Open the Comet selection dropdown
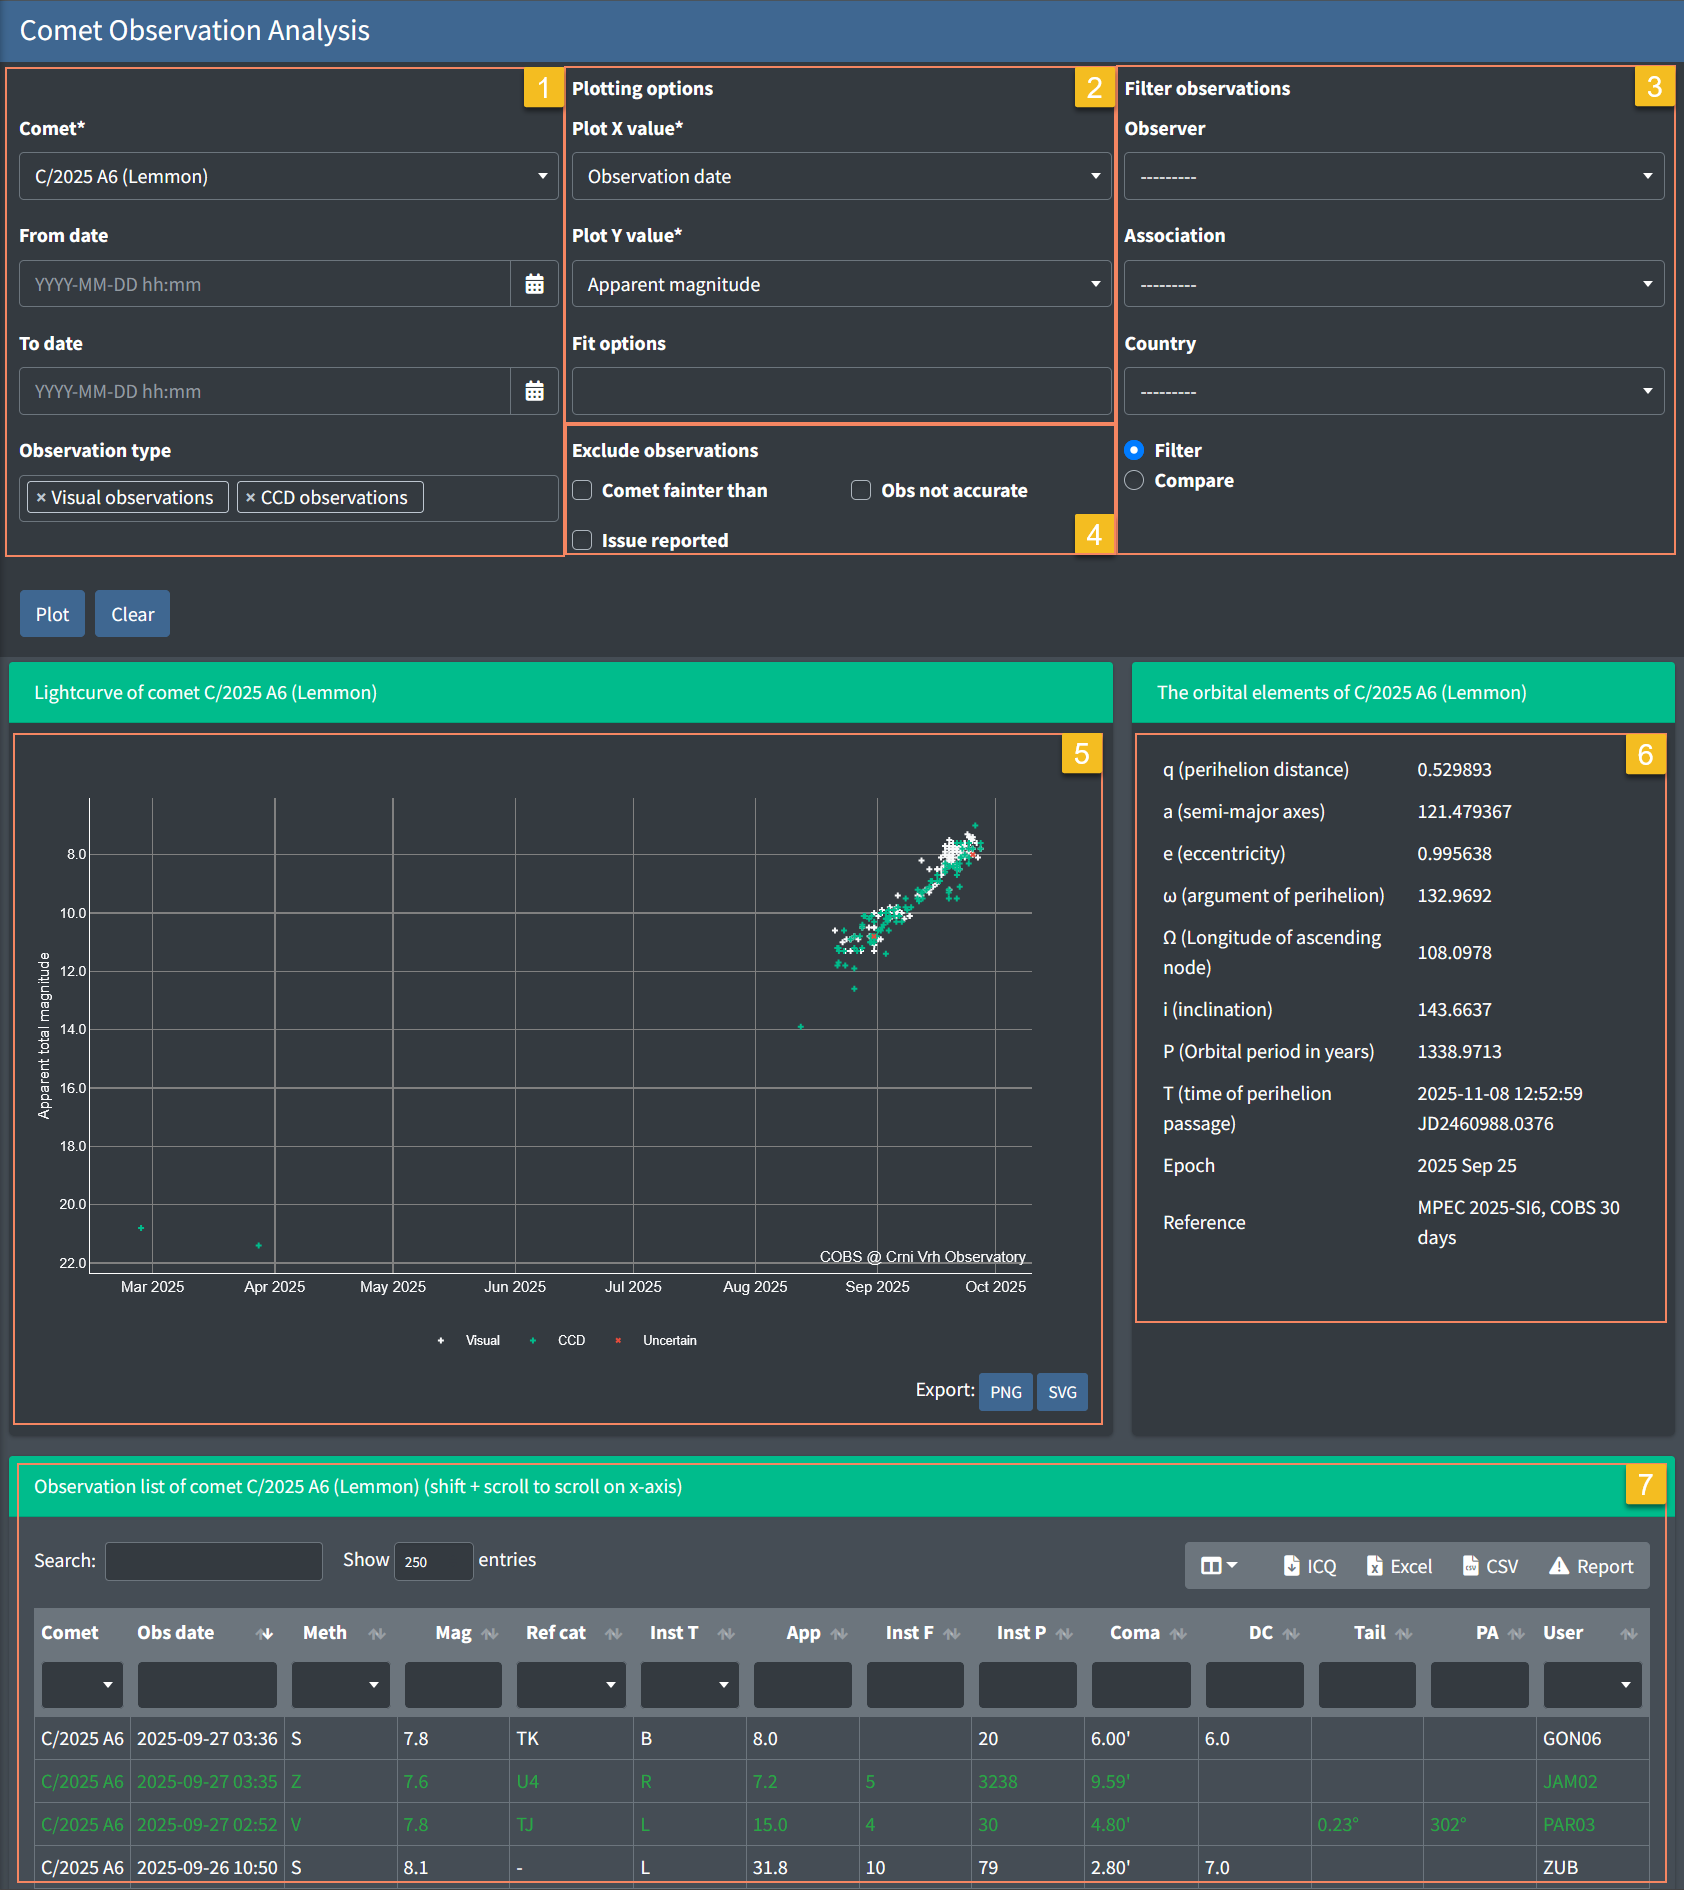This screenshot has height=1890, width=1684. click(288, 176)
